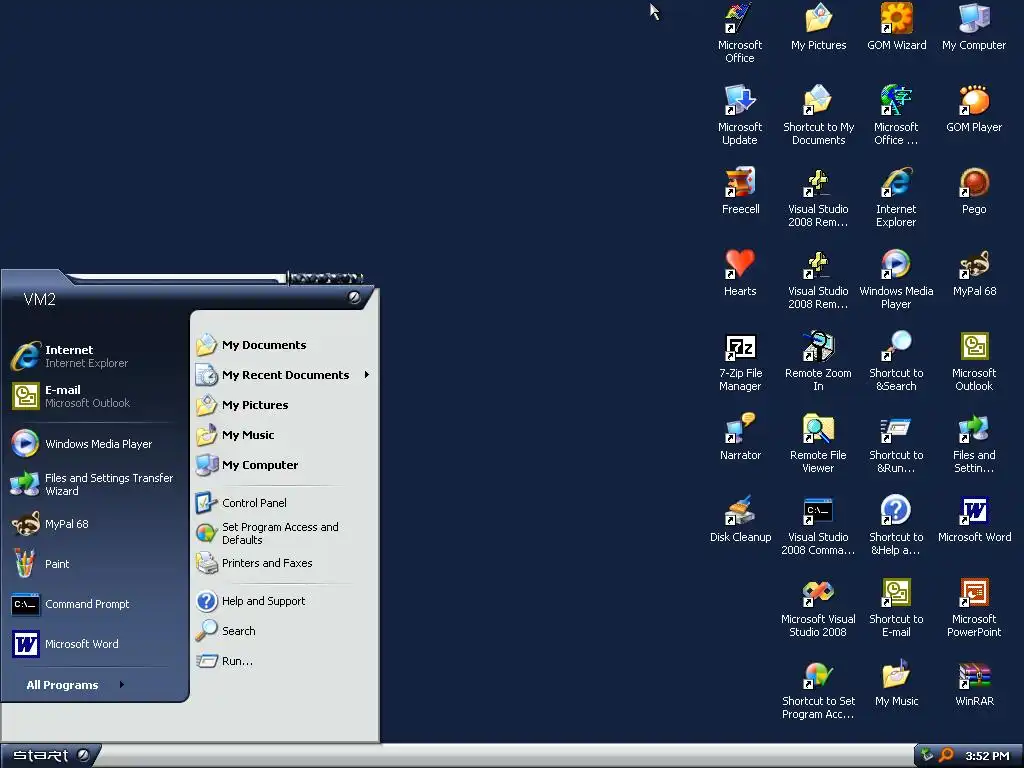Open Shortcut to &Search desktop icon

click(896, 361)
